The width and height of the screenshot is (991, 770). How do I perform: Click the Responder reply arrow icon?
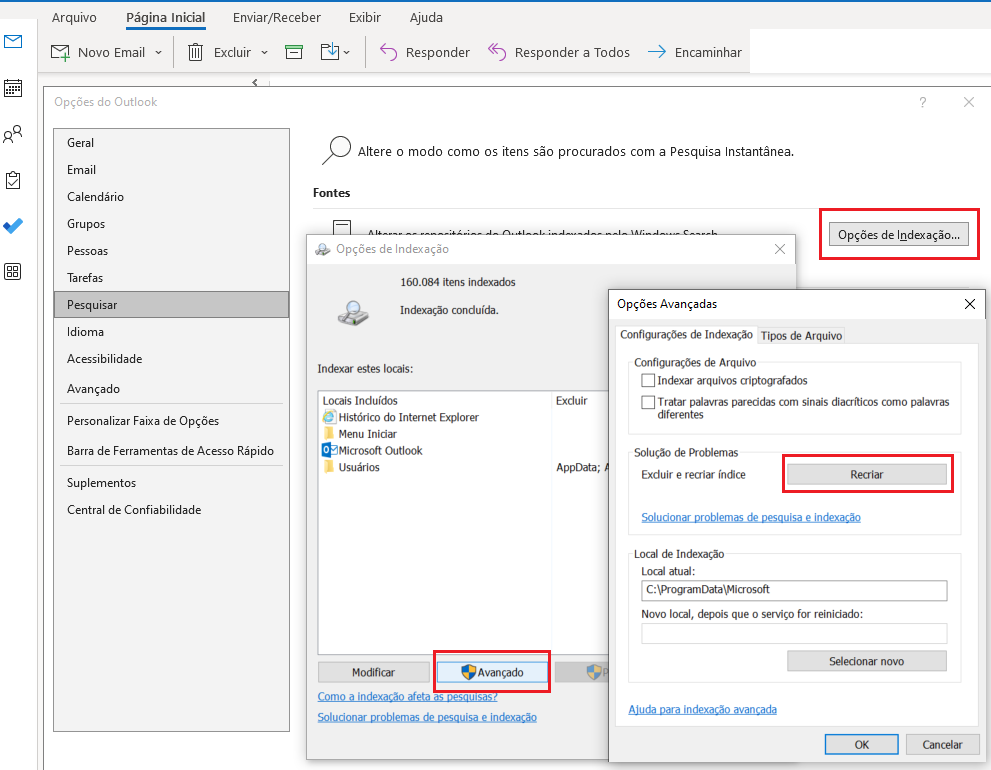pyautogui.click(x=388, y=52)
